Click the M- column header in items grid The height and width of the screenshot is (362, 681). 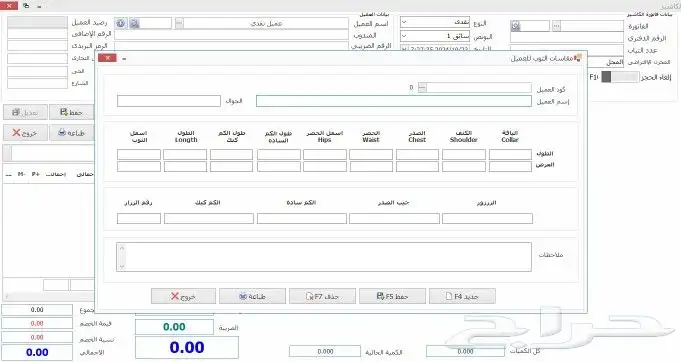coord(22,174)
